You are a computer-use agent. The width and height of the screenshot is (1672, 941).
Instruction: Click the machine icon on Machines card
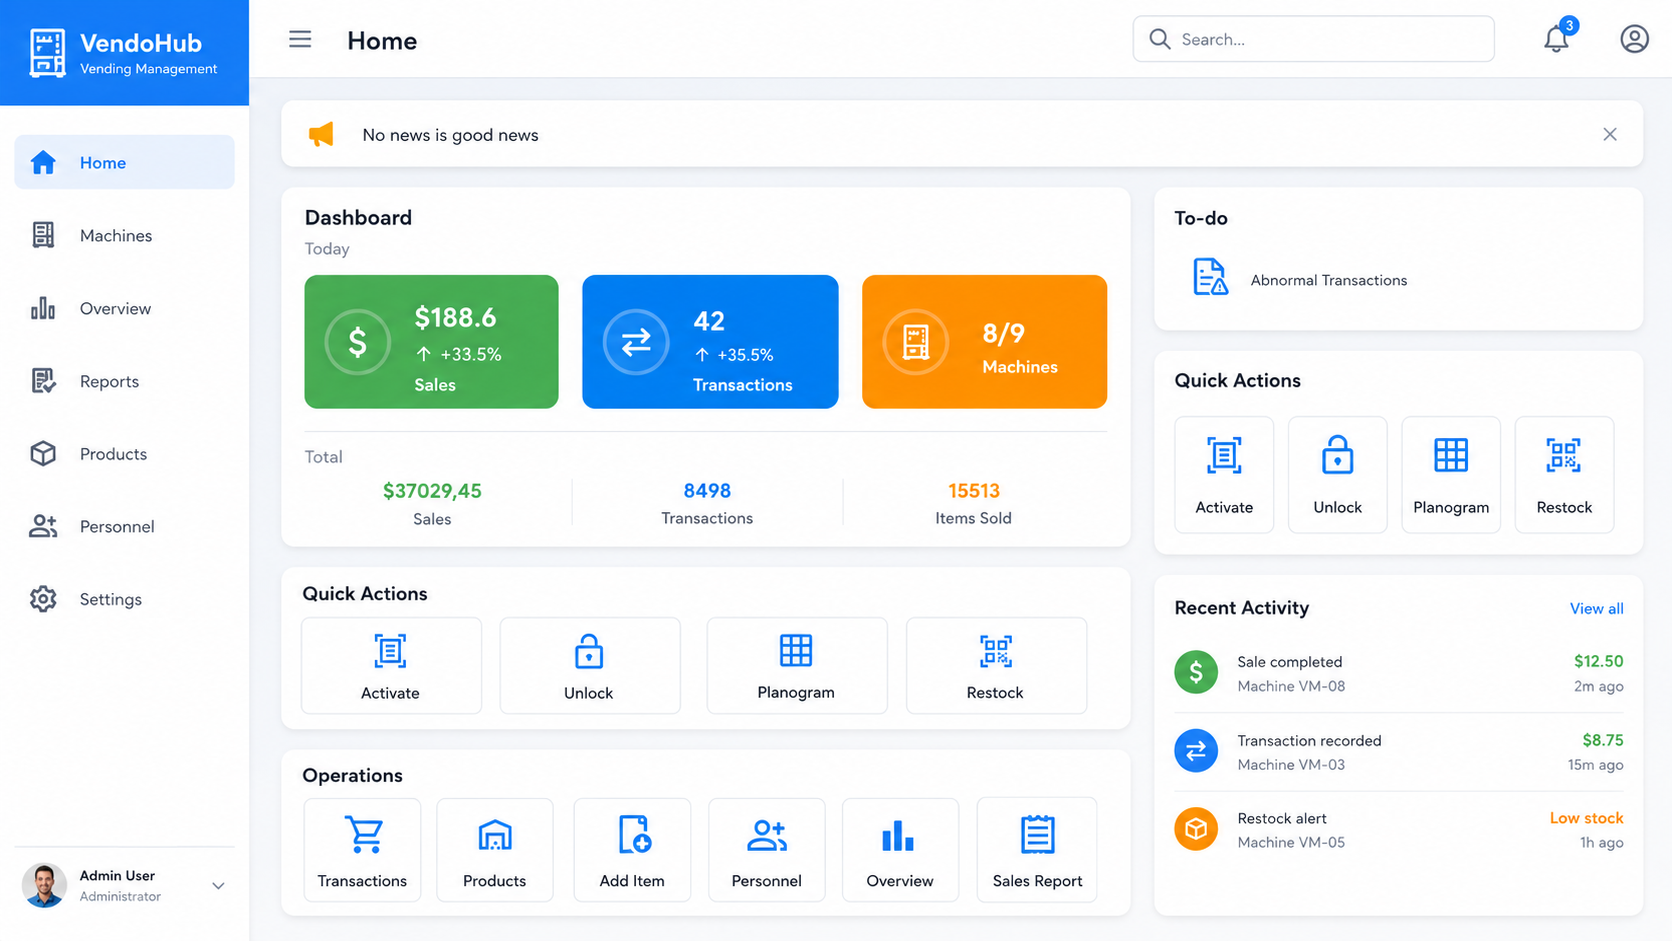(915, 342)
